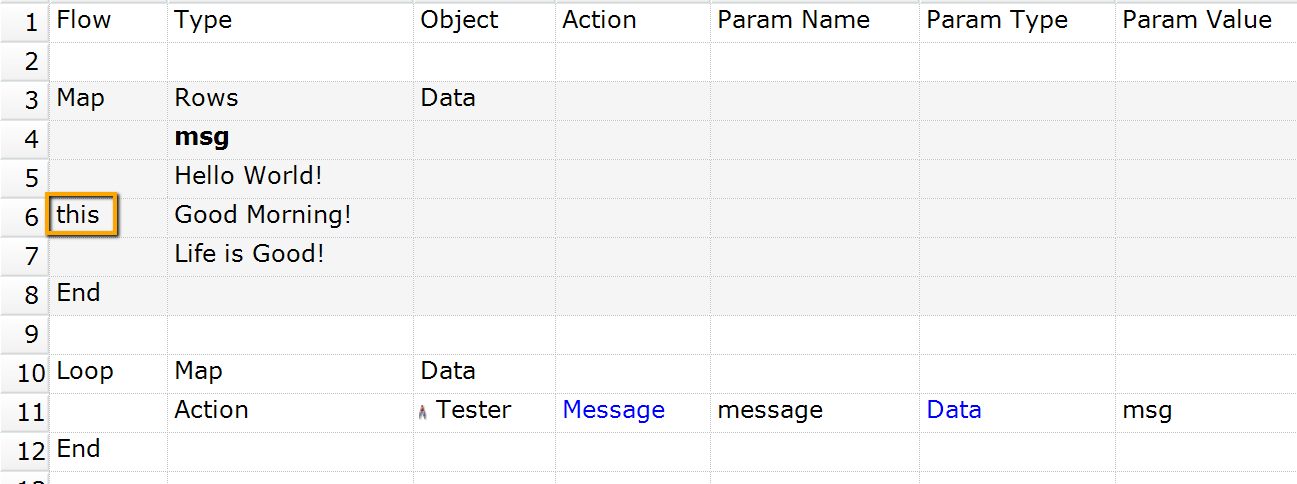This screenshot has width=1297, height=484.
Task: Click the blue Data param type link
Action: (x=953, y=410)
